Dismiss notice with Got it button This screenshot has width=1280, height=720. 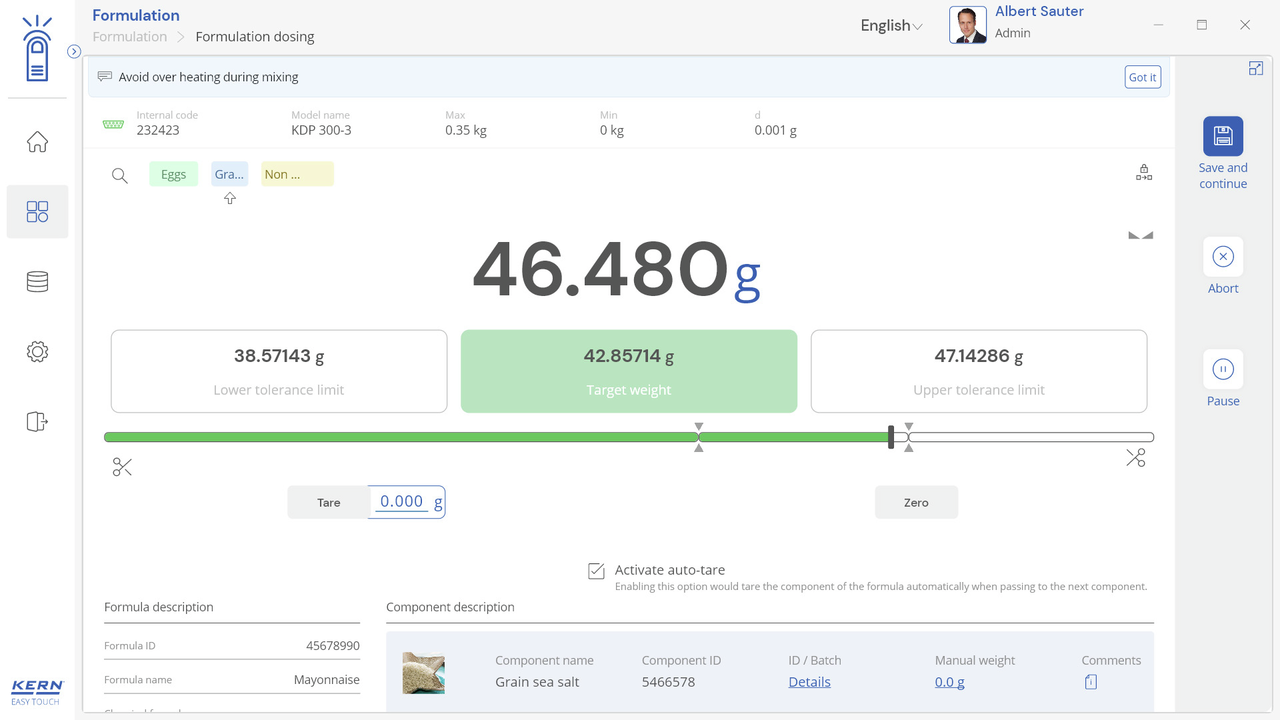1142,77
